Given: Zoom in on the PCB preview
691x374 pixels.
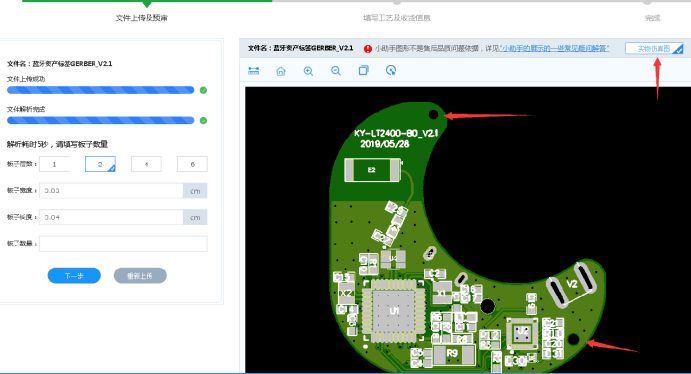Looking at the screenshot, I should point(308,71).
